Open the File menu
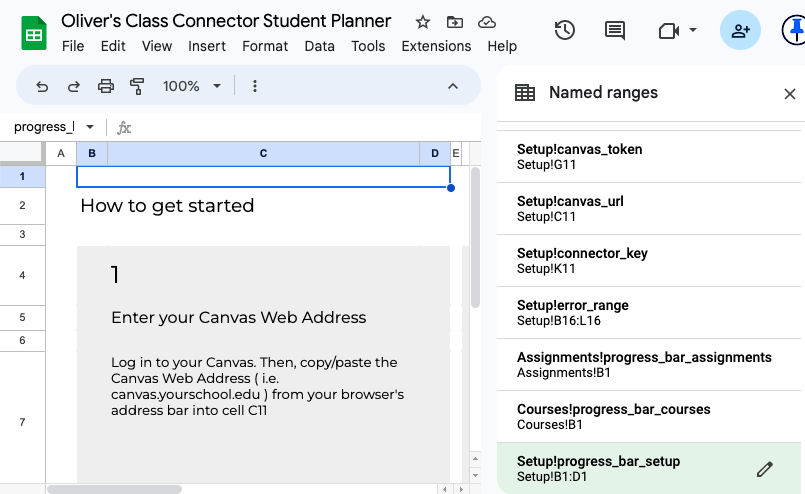This screenshot has height=494, width=805. coord(73,46)
